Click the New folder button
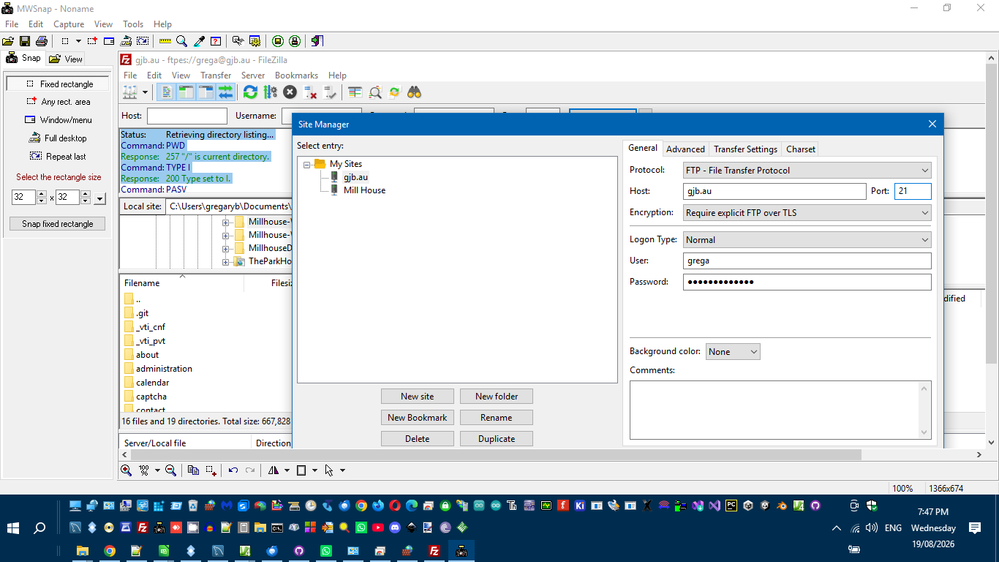Viewport: 999px width, 562px height. point(496,396)
